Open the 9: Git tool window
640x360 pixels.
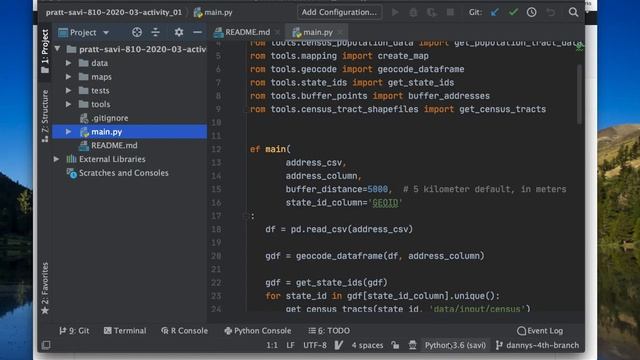point(74,331)
